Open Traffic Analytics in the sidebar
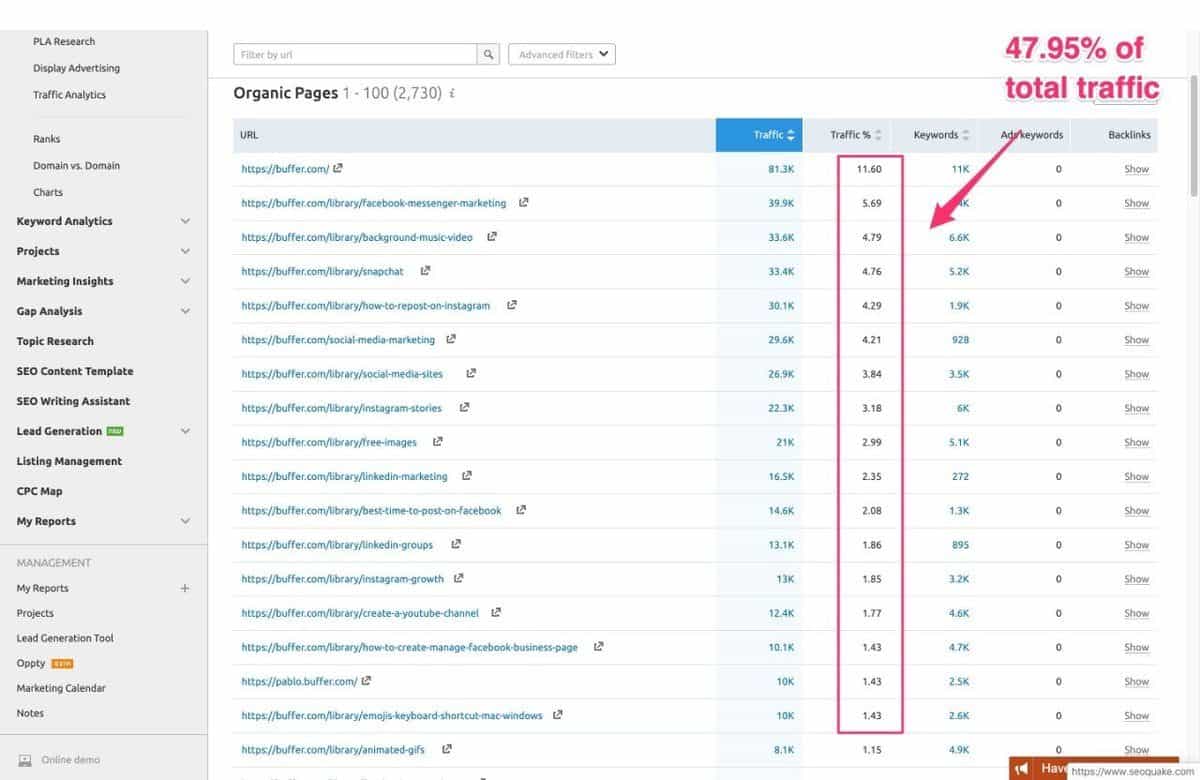 [69, 95]
